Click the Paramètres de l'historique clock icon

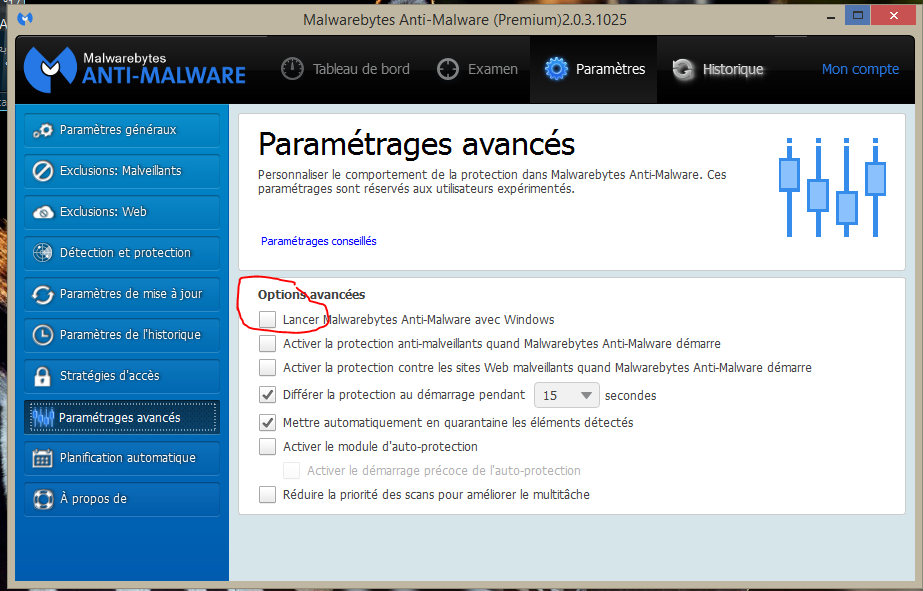click(x=42, y=335)
